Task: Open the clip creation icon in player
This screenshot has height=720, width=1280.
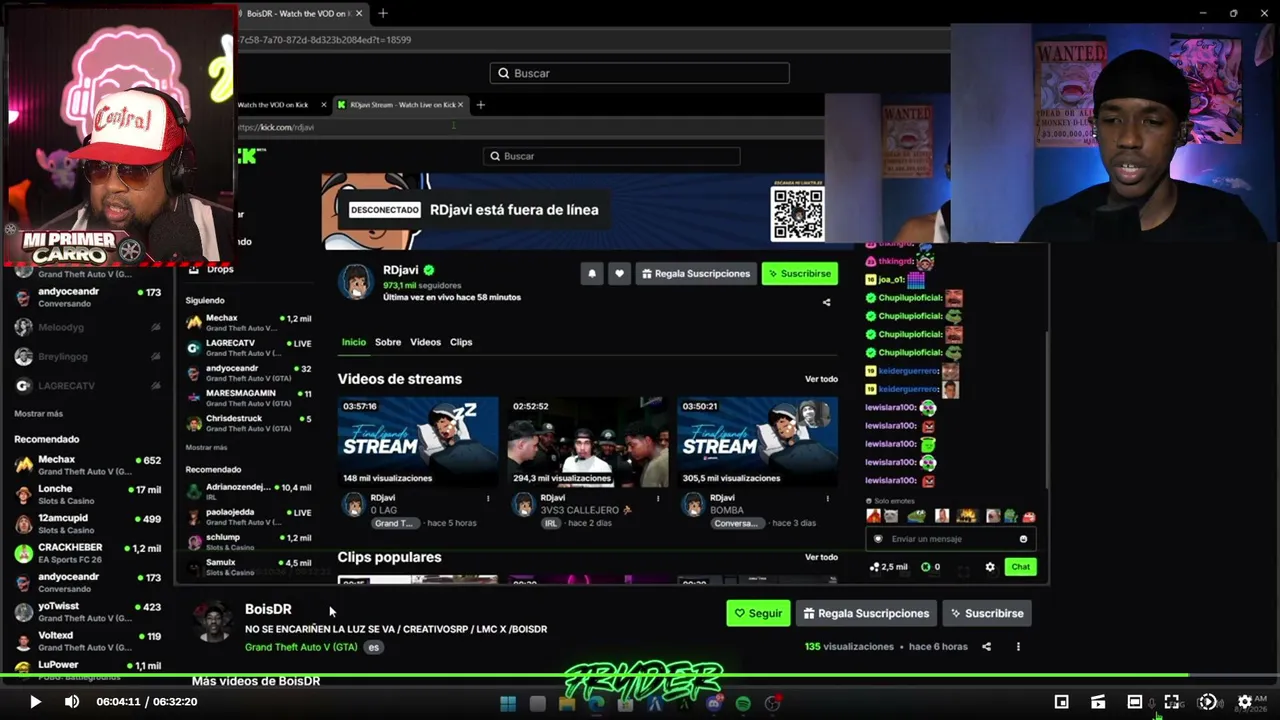Action: tap(1098, 702)
